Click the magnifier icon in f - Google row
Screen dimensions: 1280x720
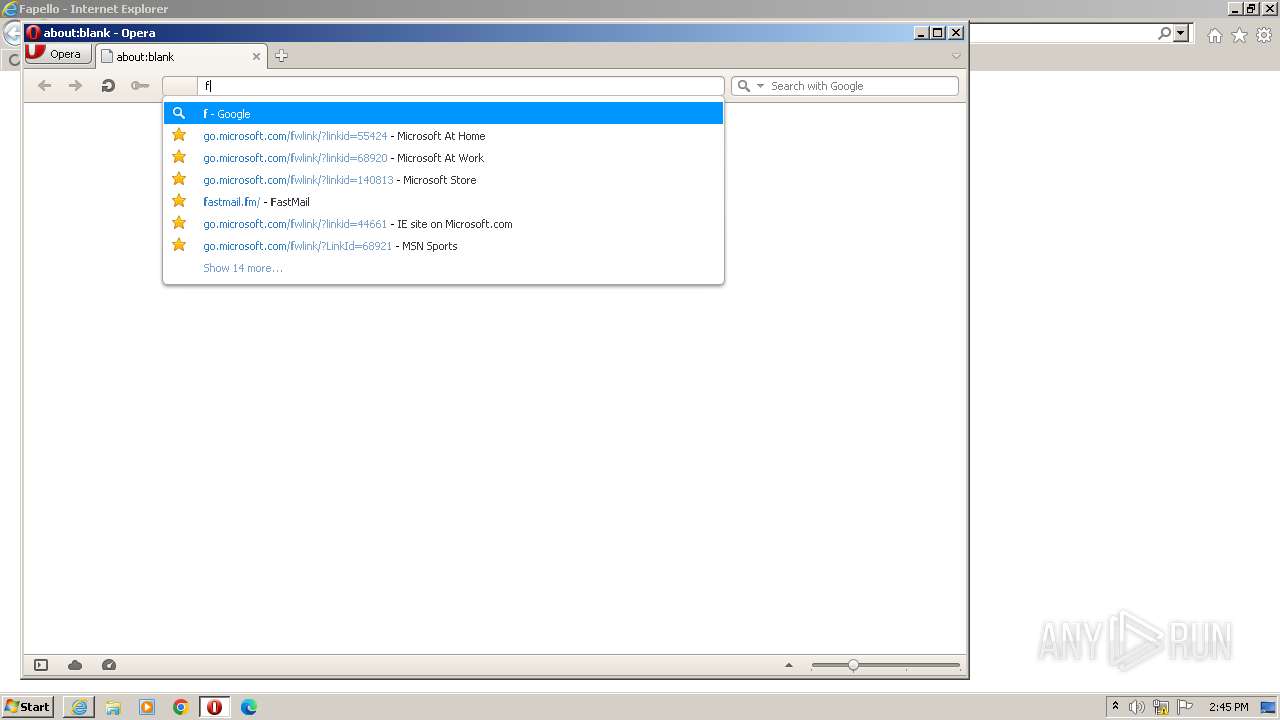point(179,113)
